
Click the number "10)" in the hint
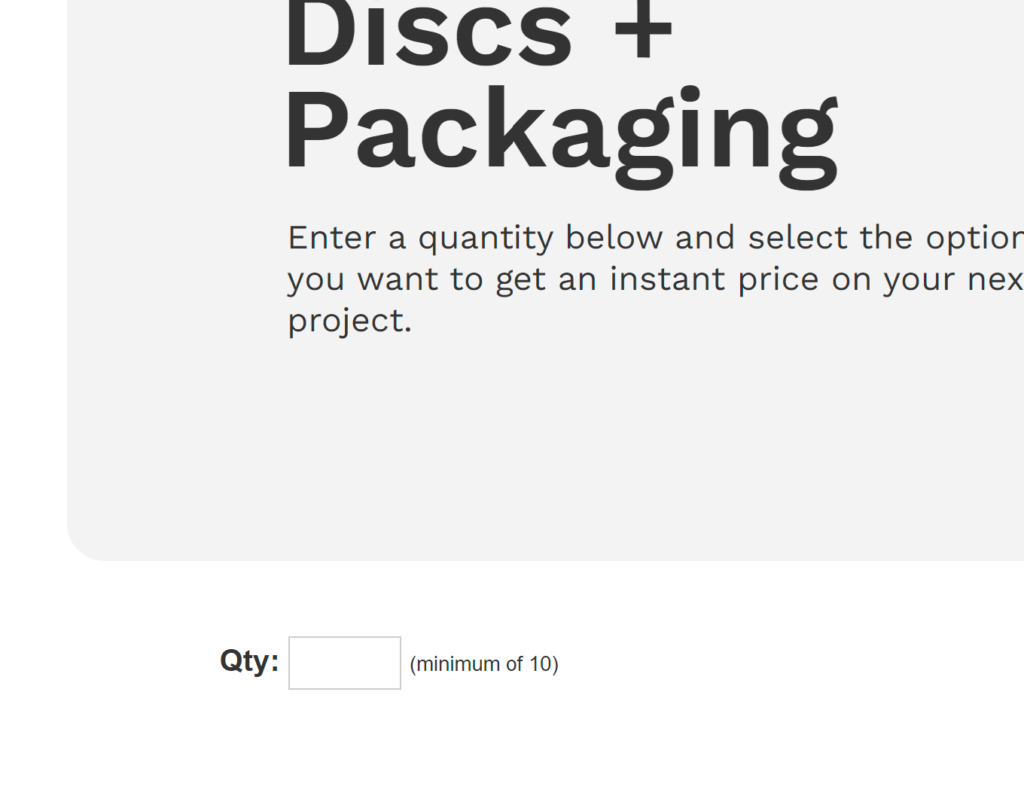pos(544,664)
